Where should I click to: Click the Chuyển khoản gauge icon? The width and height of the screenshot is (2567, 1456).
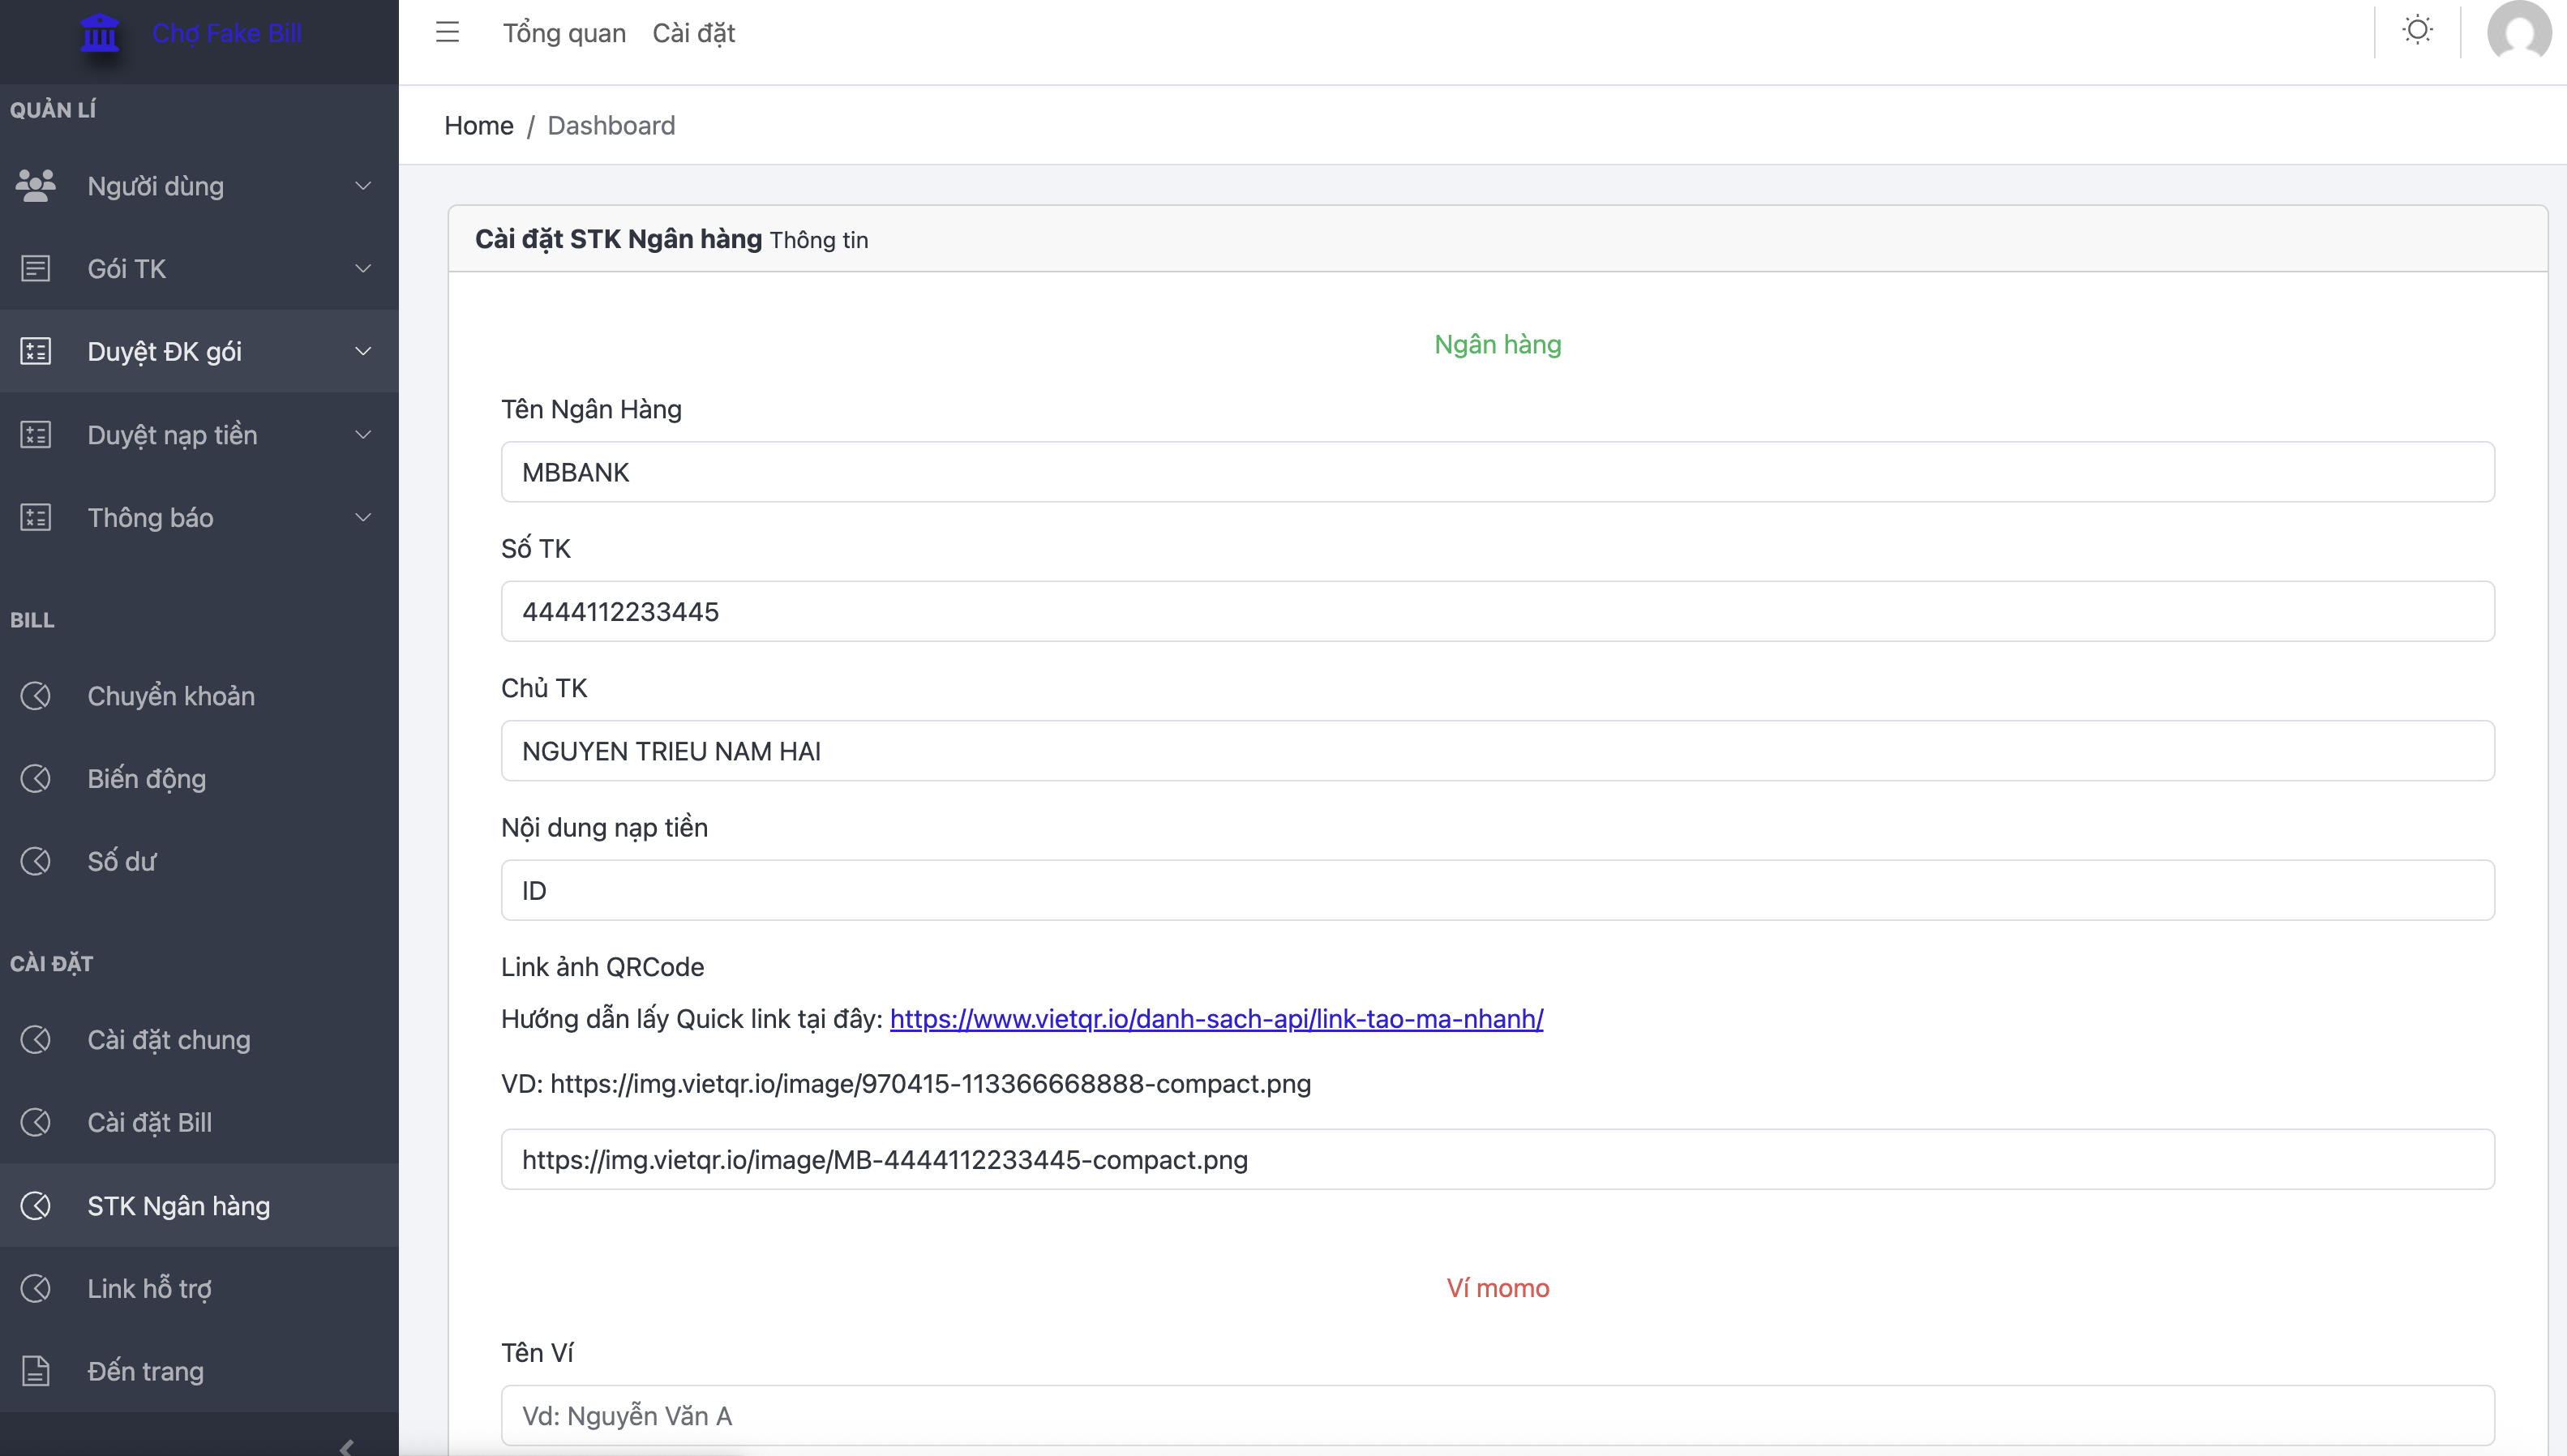pos(36,696)
